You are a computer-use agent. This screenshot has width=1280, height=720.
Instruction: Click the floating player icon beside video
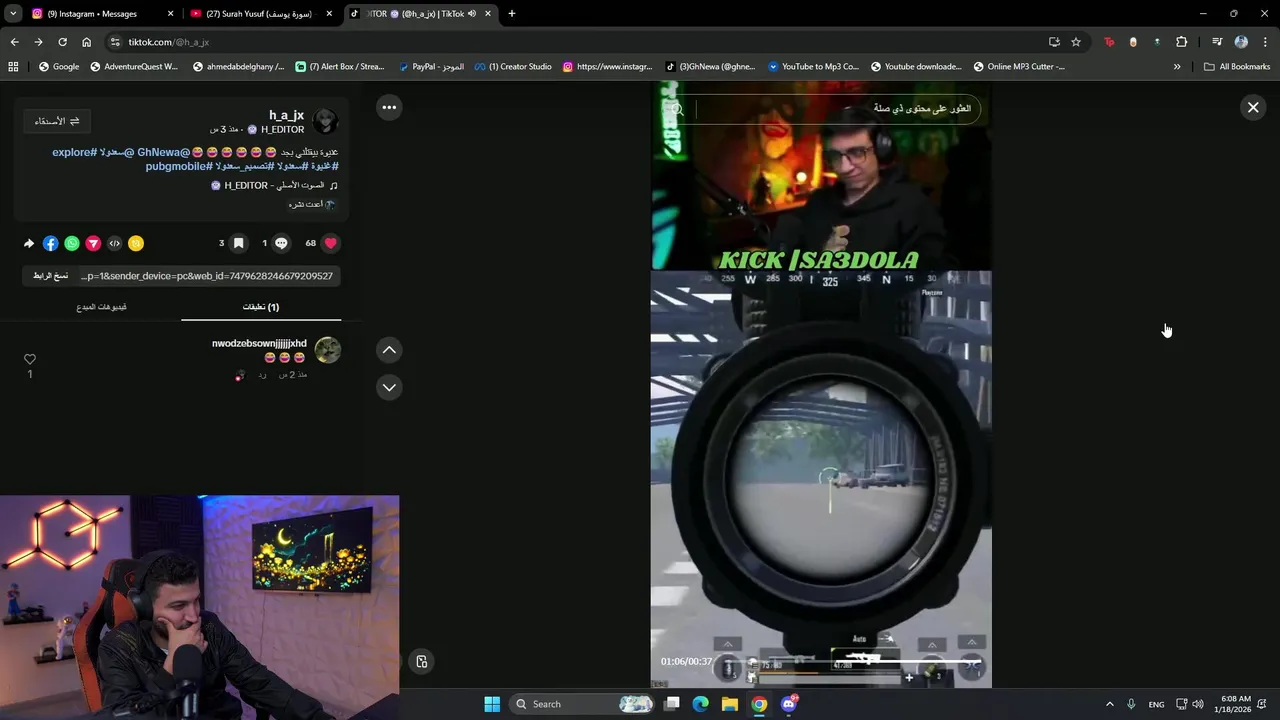pyautogui.click(x=421, y=661)
